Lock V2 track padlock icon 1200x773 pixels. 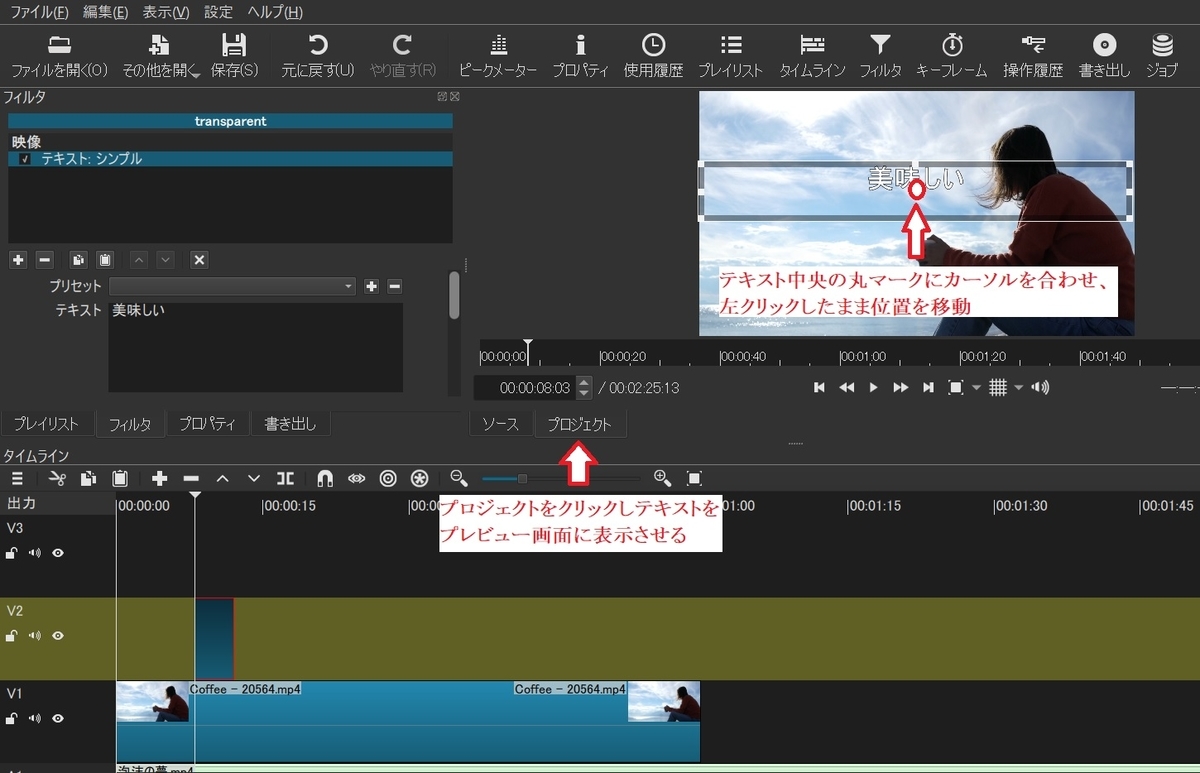pyautogui.click(x=12, y=636)
